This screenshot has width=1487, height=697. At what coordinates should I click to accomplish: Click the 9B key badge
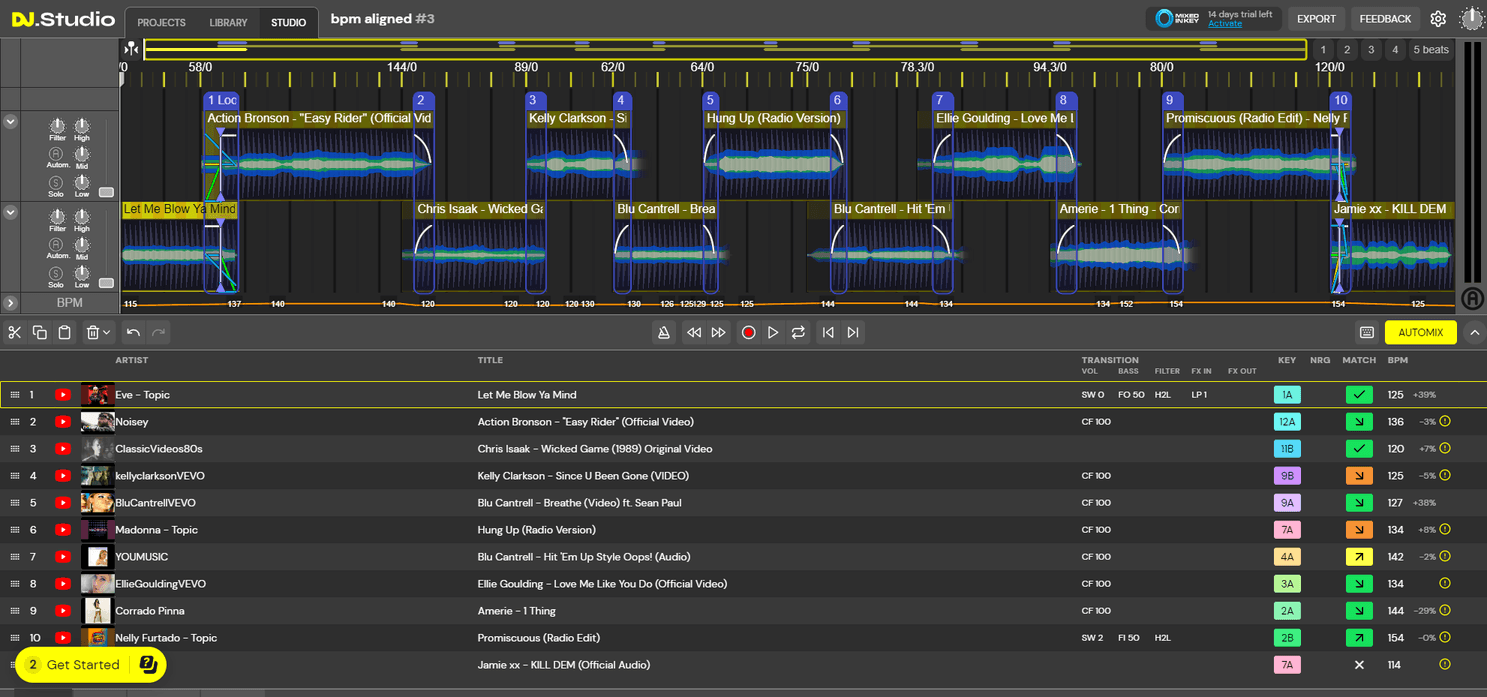coord(1287,476)
